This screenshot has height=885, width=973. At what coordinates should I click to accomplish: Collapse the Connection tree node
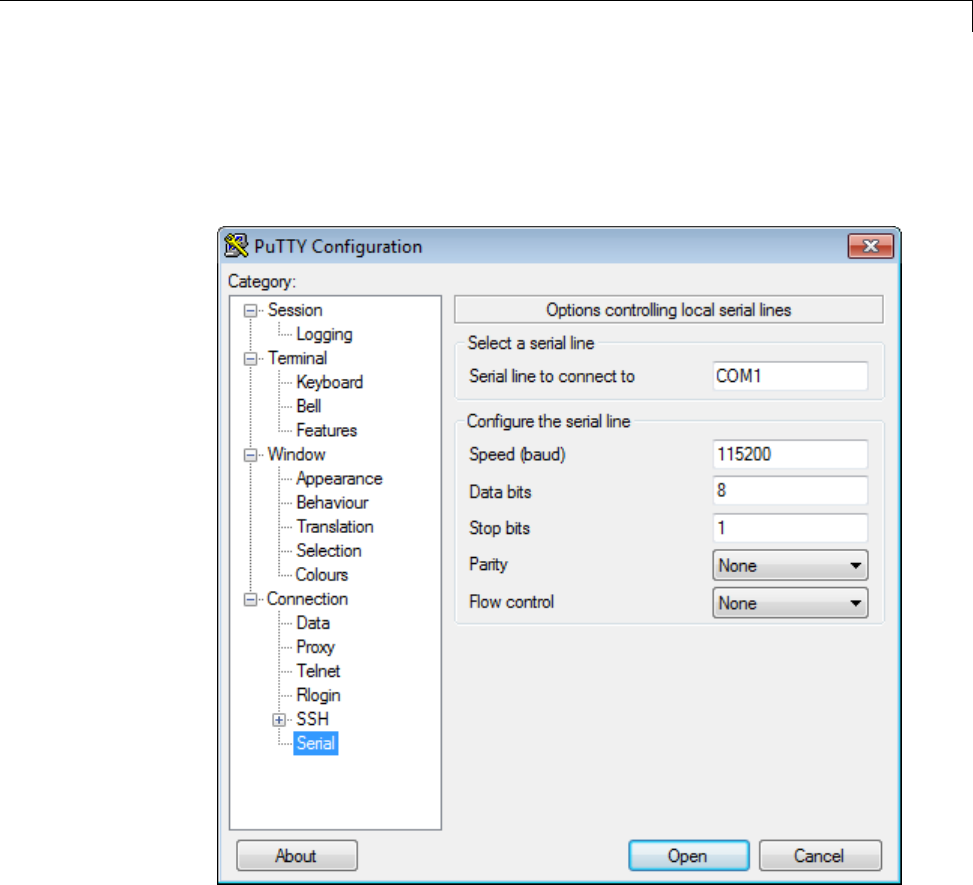click(250, 600)
